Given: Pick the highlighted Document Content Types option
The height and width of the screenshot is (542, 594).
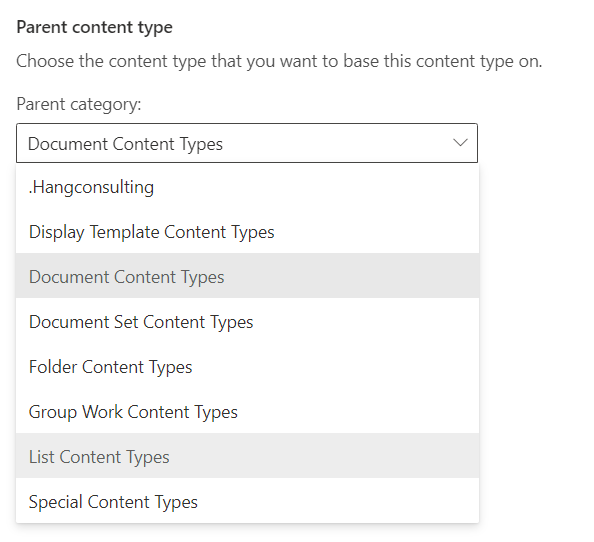Looking at the screenshot, I should pos(247,276).
